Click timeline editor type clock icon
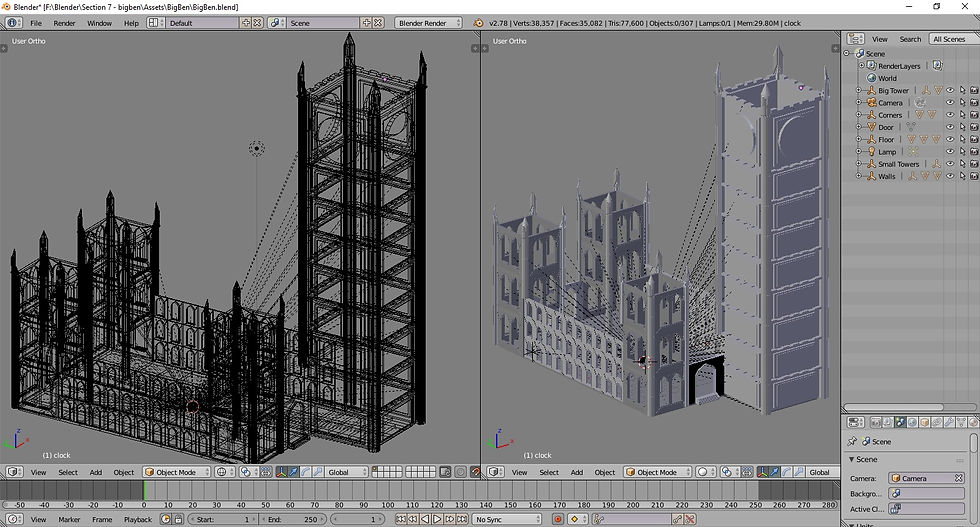This screenshot has width=980, height=527. (14, 519)
